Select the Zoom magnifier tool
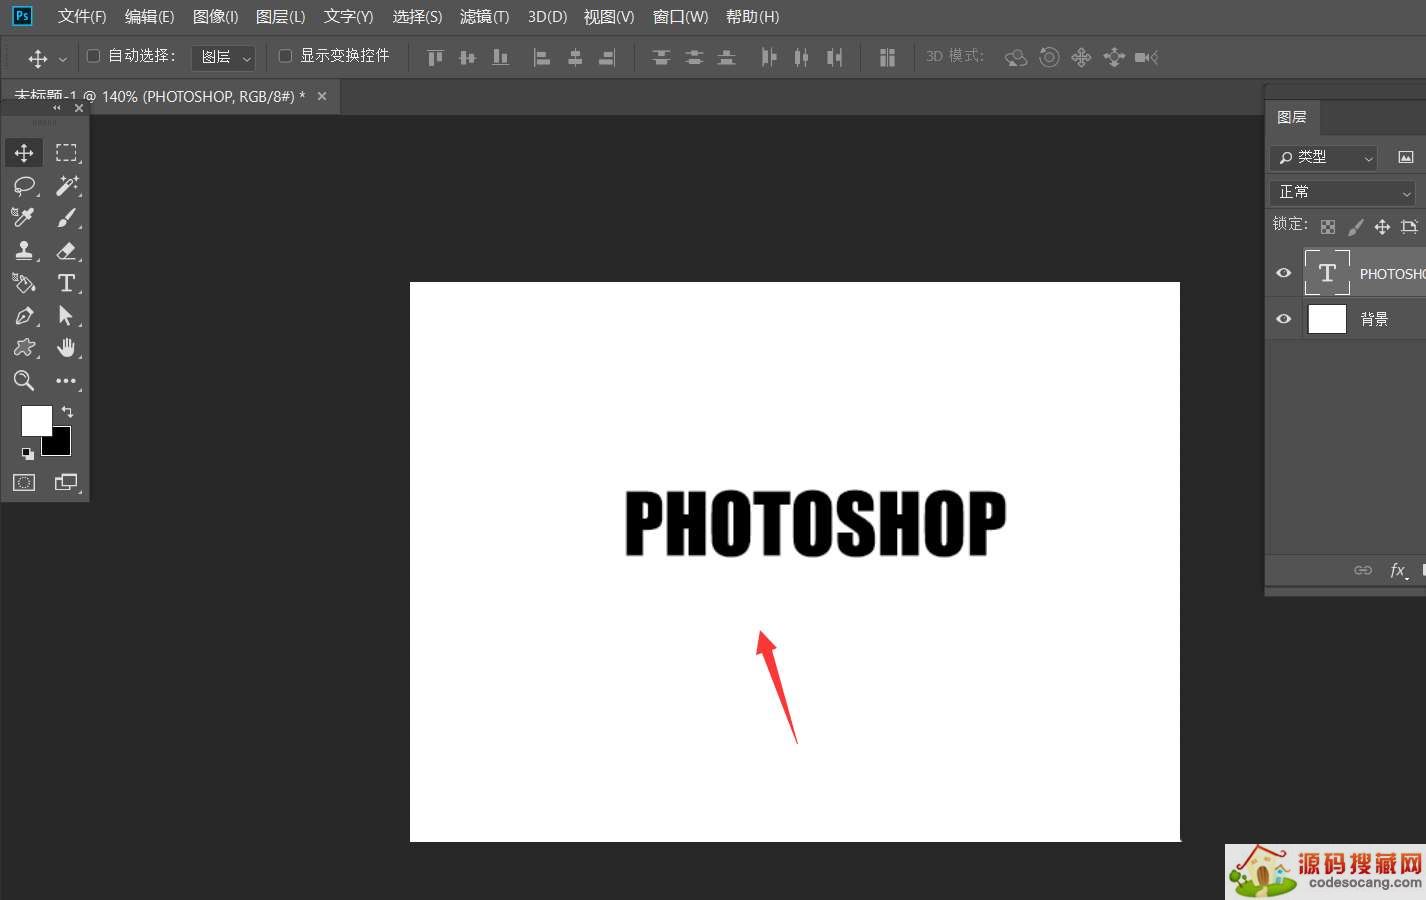Viewport: 1426px width, 900px height. tap(24, 381)
